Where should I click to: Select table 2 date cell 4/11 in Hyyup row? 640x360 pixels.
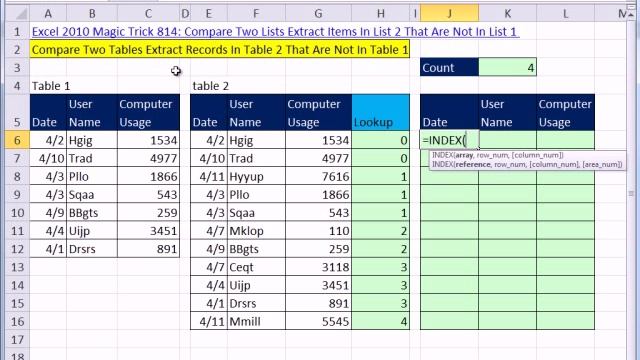point(209,176)
